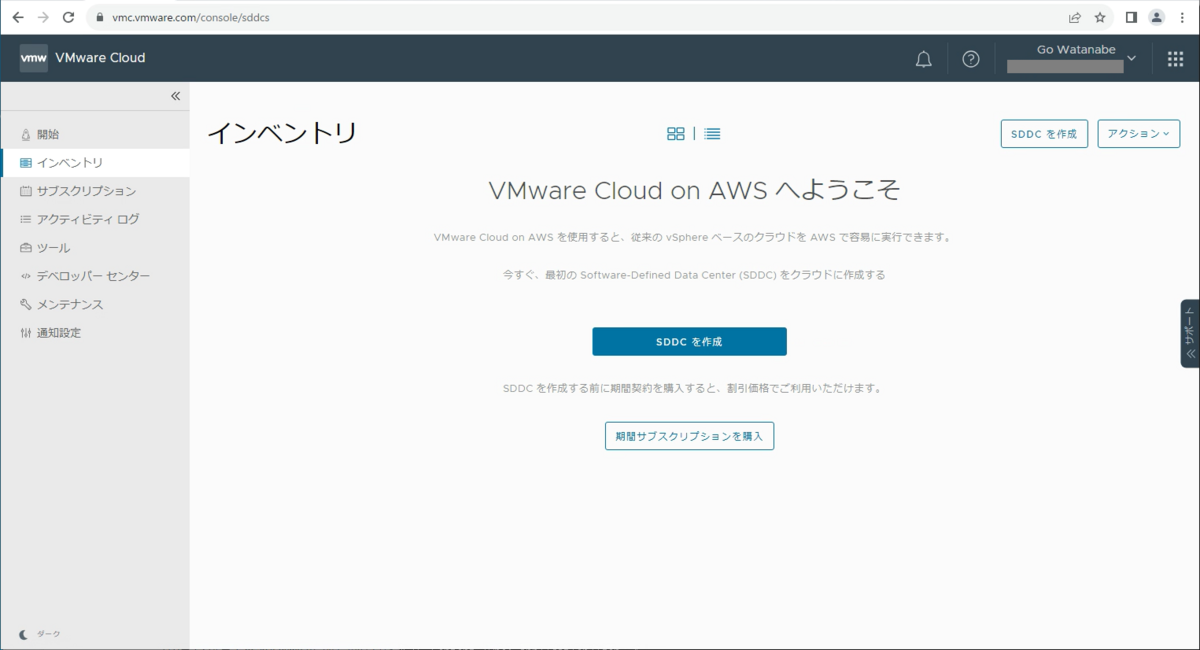The image size is (1200, 650).
Task: Open デベロッパー センター in the sidebar
Action: [x=95, y=276]
